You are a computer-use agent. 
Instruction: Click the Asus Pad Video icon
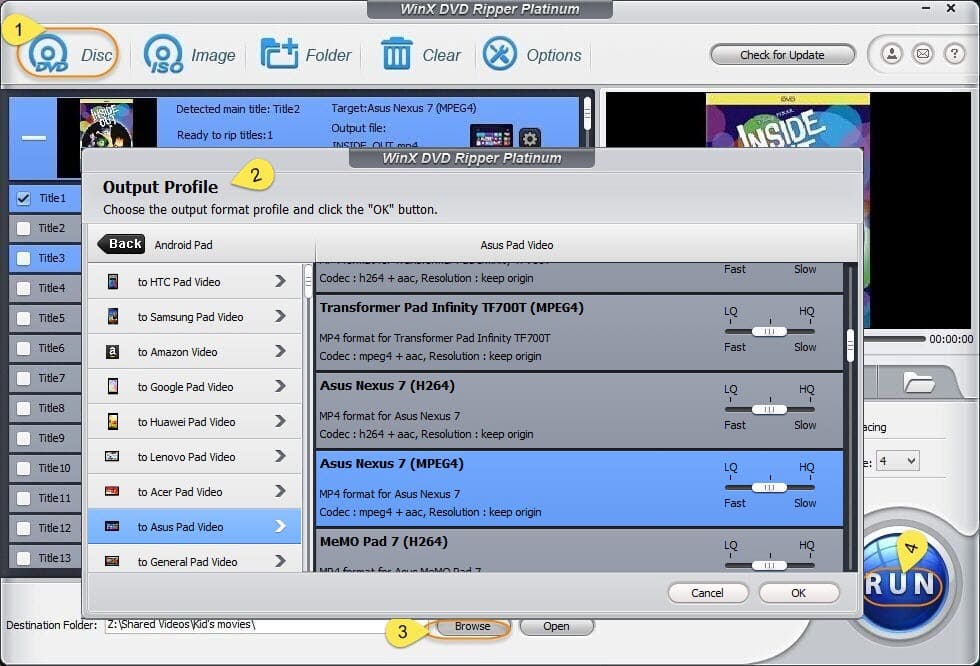tap(112, 527)
